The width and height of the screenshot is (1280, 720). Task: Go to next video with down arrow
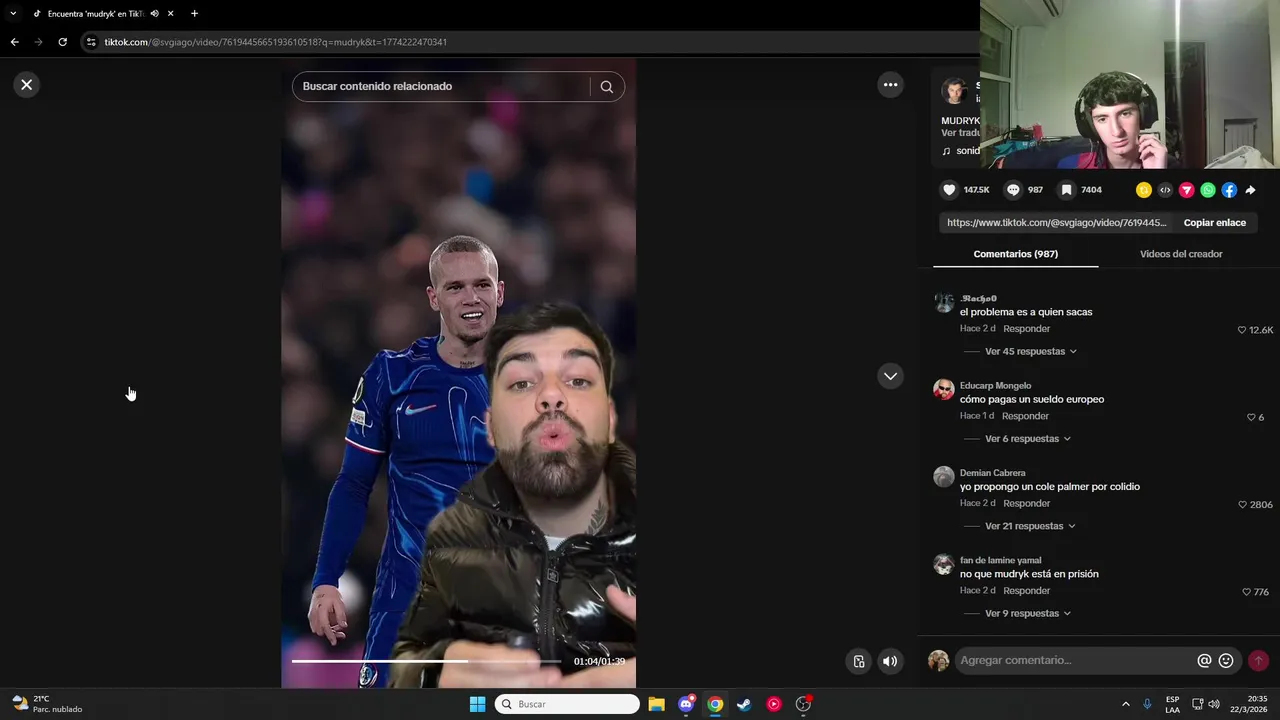point(890,376)
